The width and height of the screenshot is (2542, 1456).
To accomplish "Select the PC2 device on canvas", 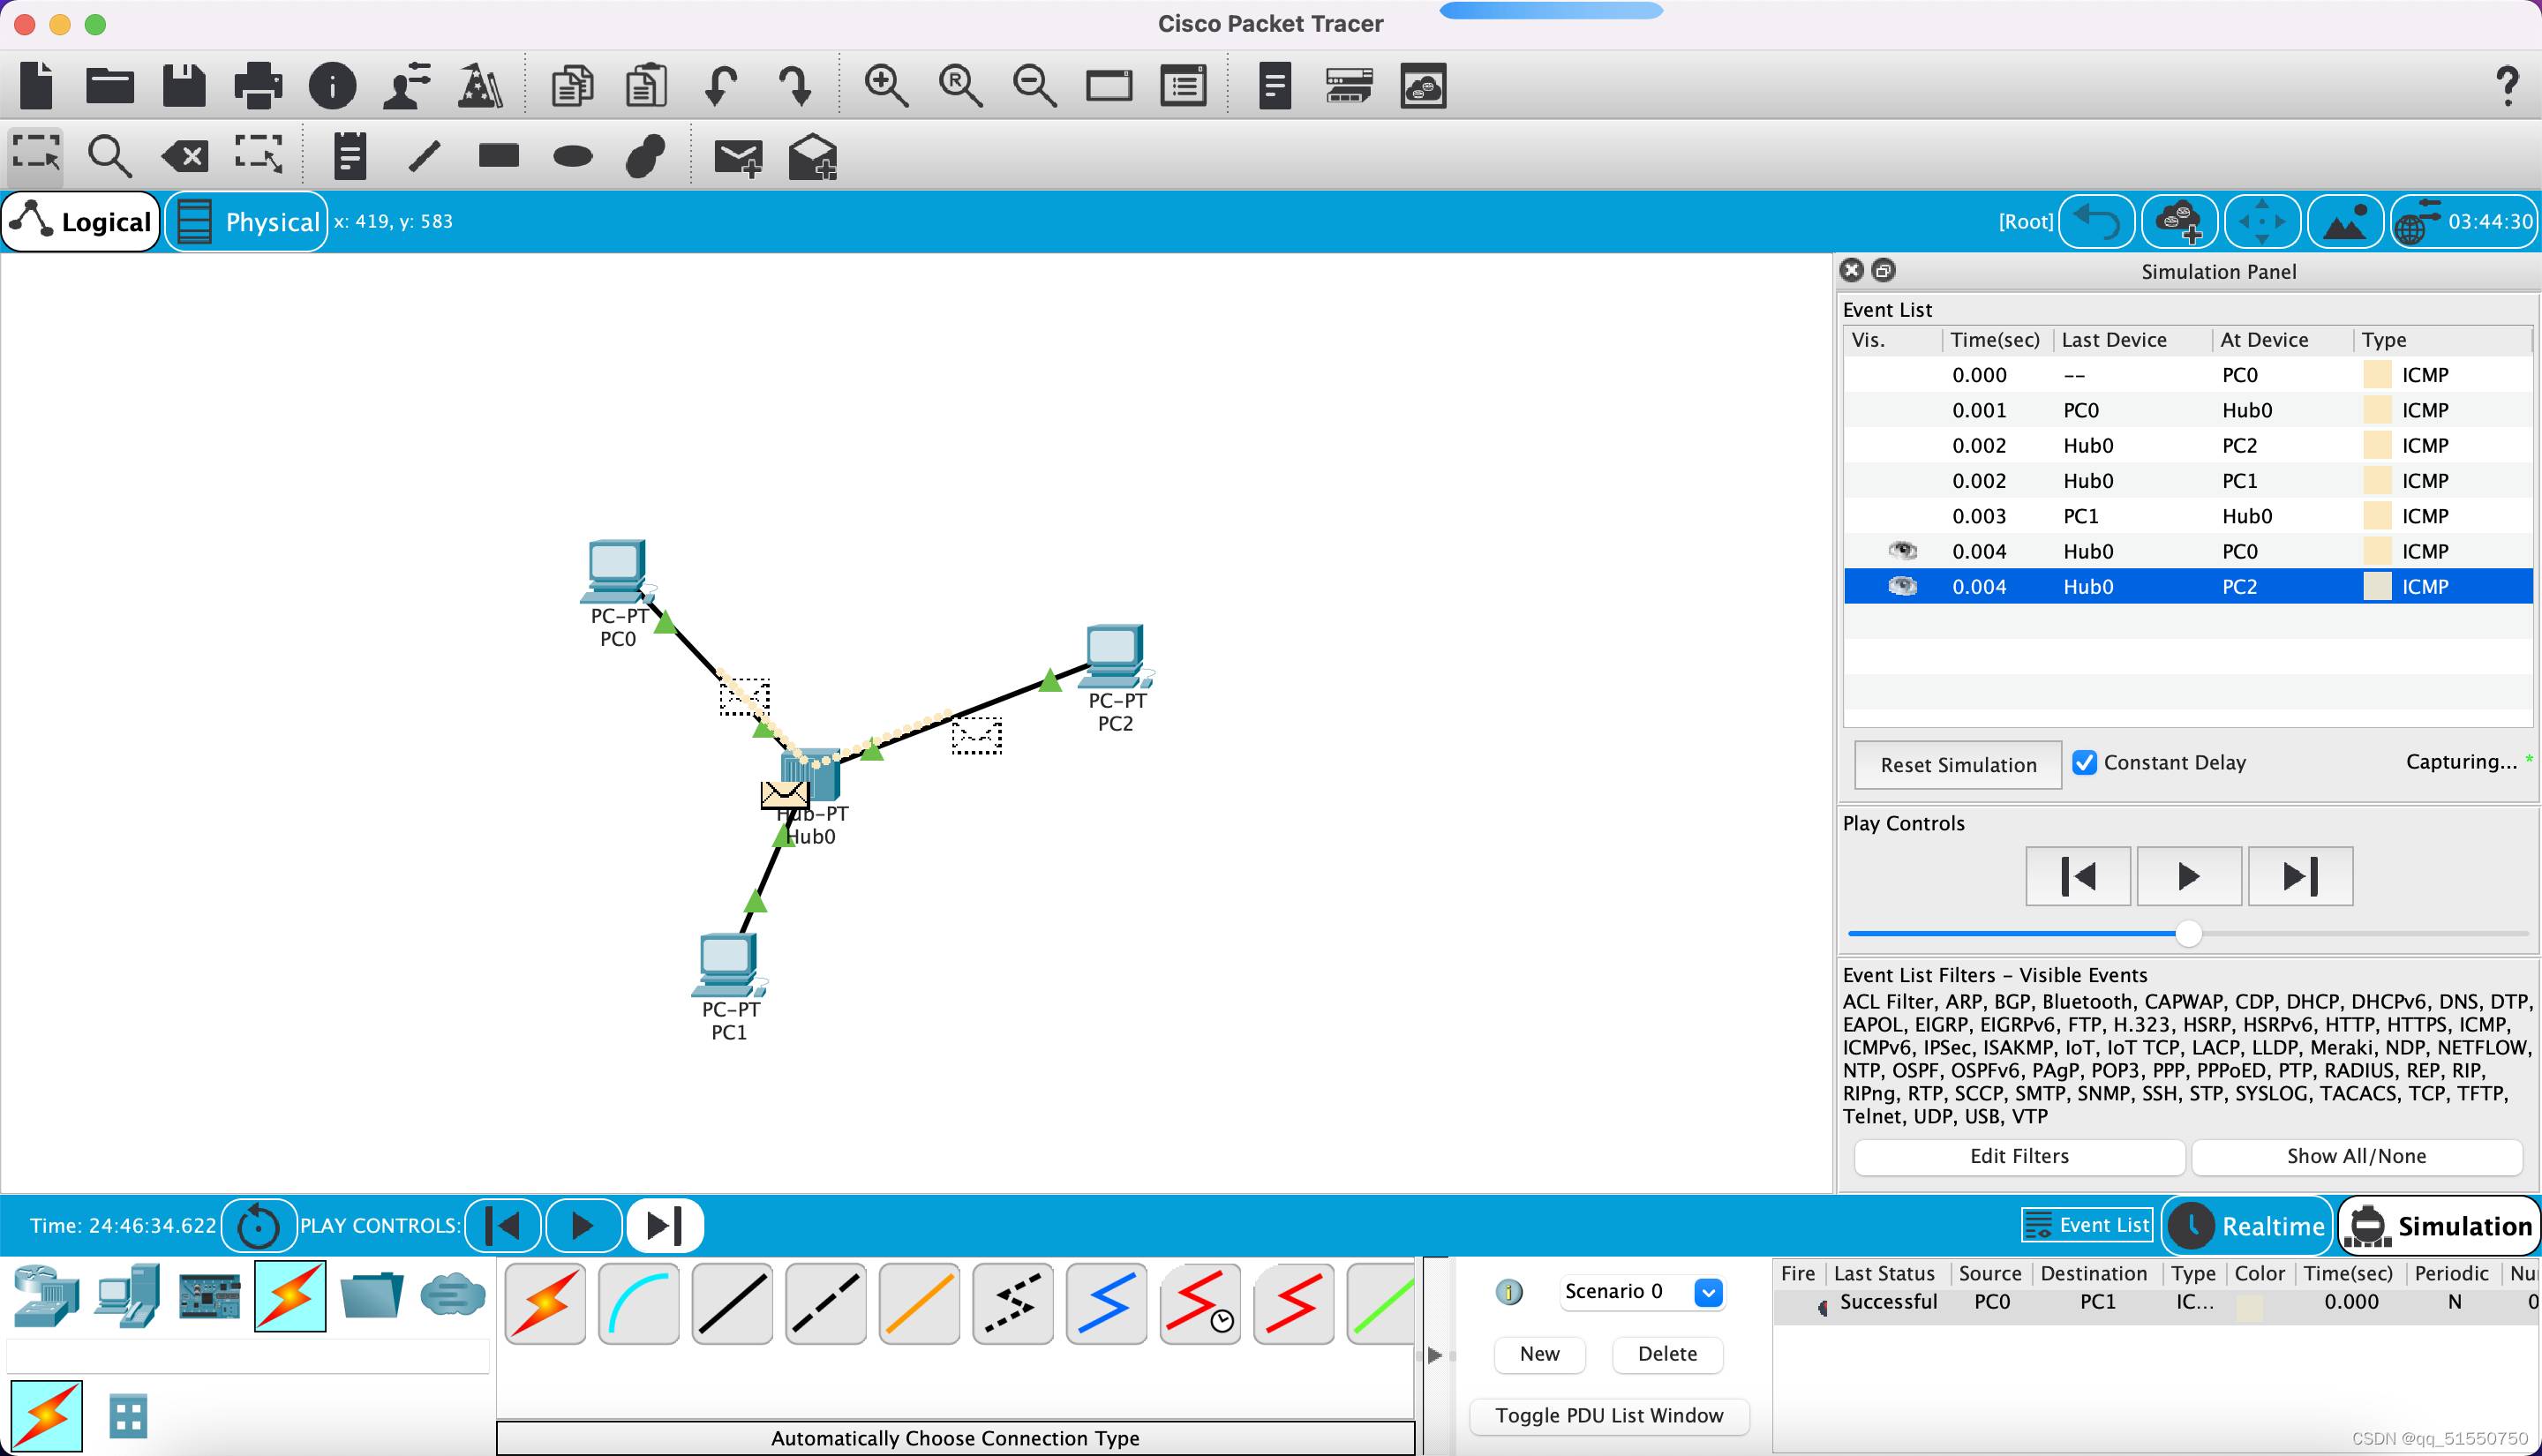I will 1117,657.
